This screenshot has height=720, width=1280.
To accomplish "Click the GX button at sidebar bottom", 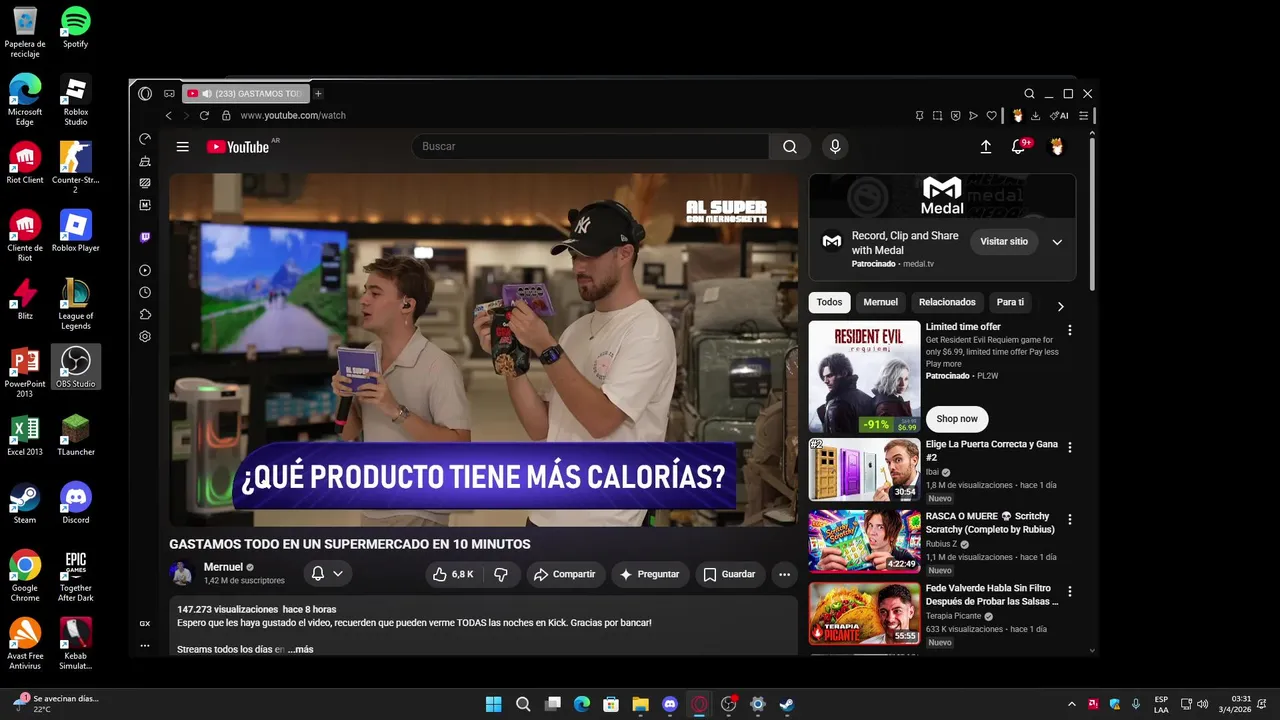I will [x=145, y=624].
